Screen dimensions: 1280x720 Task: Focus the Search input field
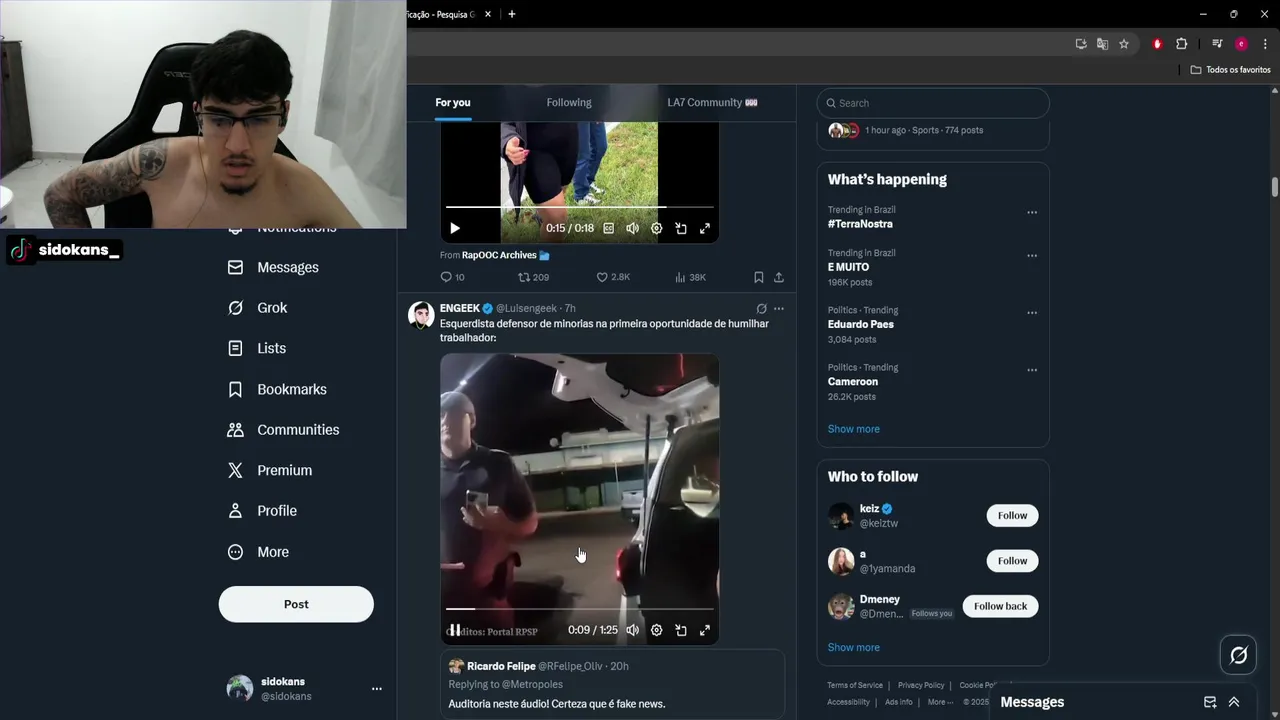tap(933, 103)
